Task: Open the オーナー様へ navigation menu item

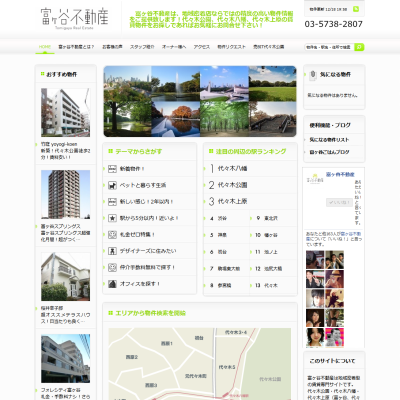Action: (174, 47)
